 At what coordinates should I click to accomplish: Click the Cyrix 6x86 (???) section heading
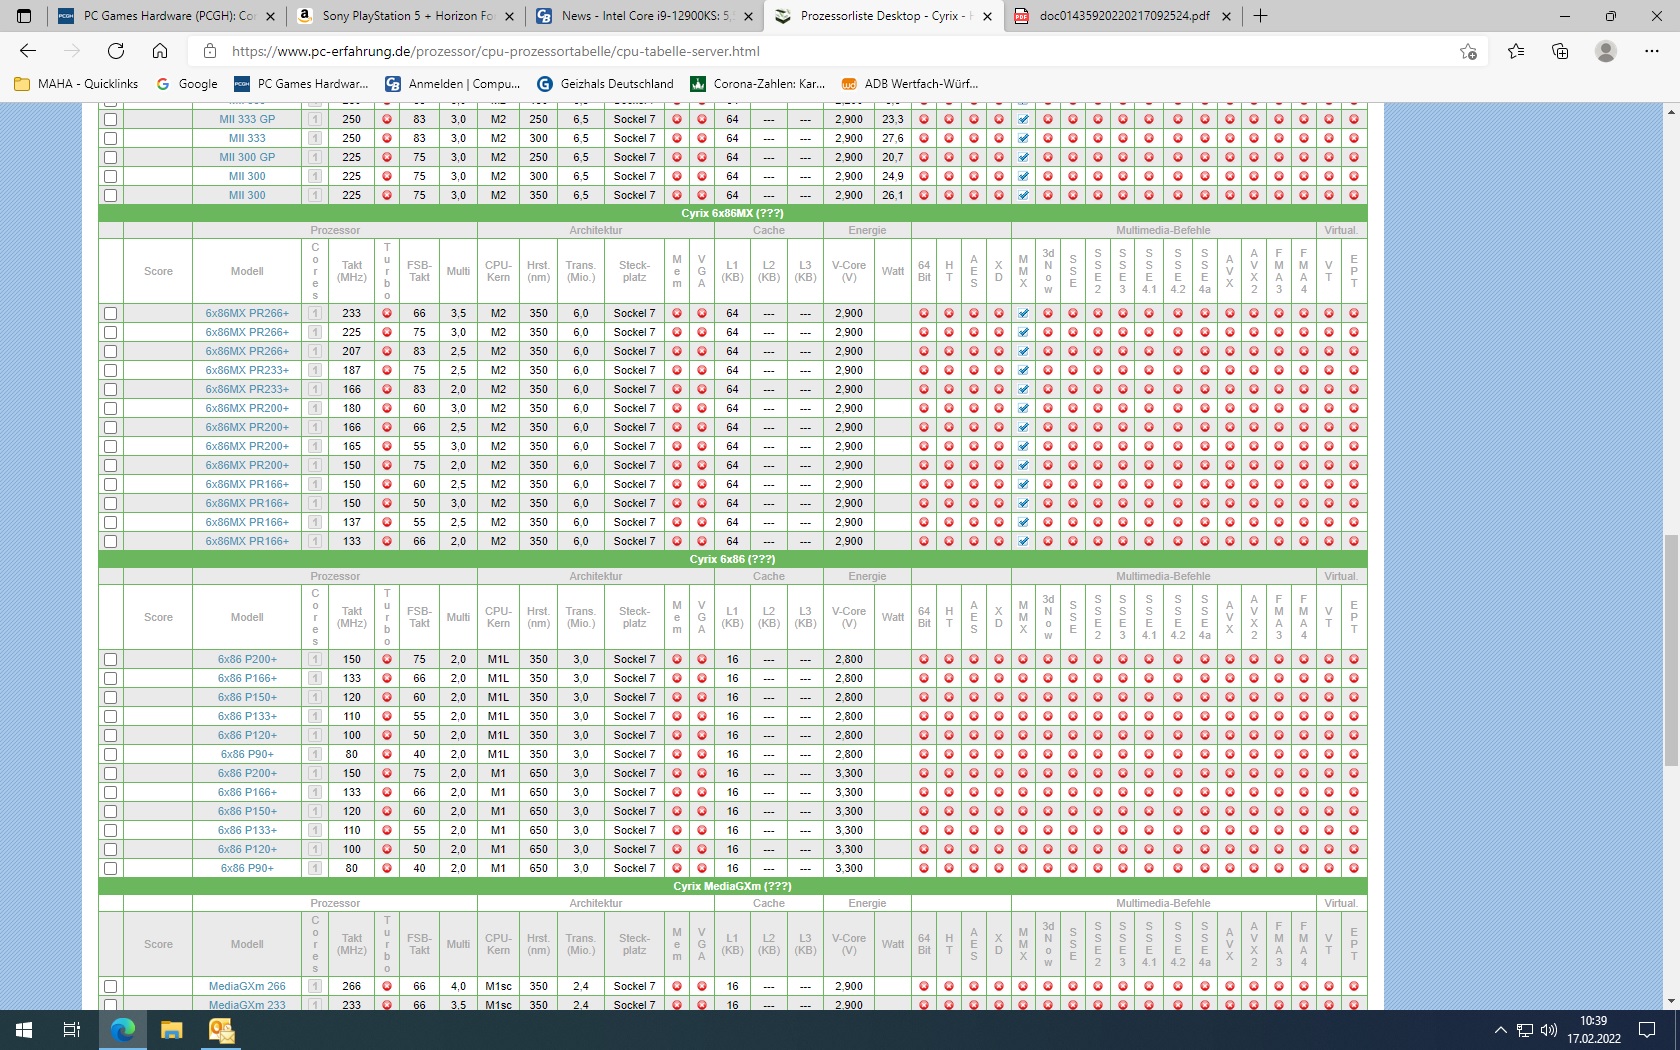point(732,559)
